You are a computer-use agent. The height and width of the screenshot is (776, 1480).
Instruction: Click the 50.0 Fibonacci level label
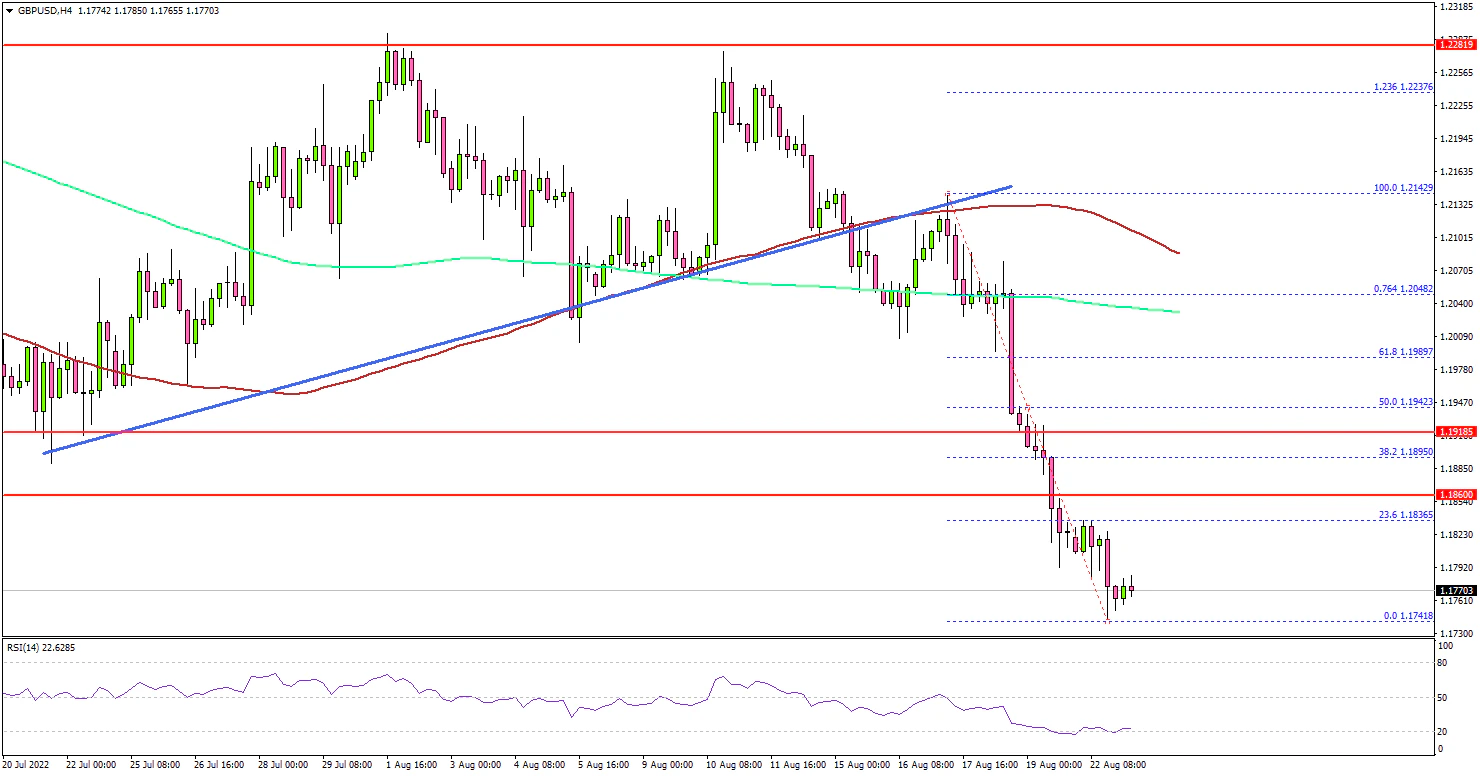[1406, 402]
